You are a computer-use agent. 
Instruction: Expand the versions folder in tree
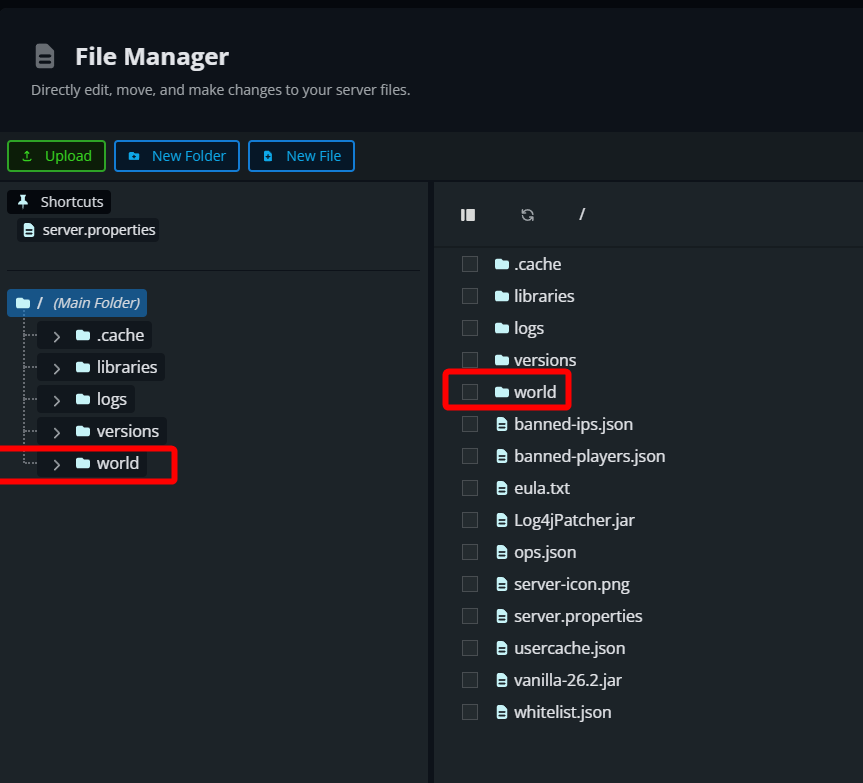(57, 432)
